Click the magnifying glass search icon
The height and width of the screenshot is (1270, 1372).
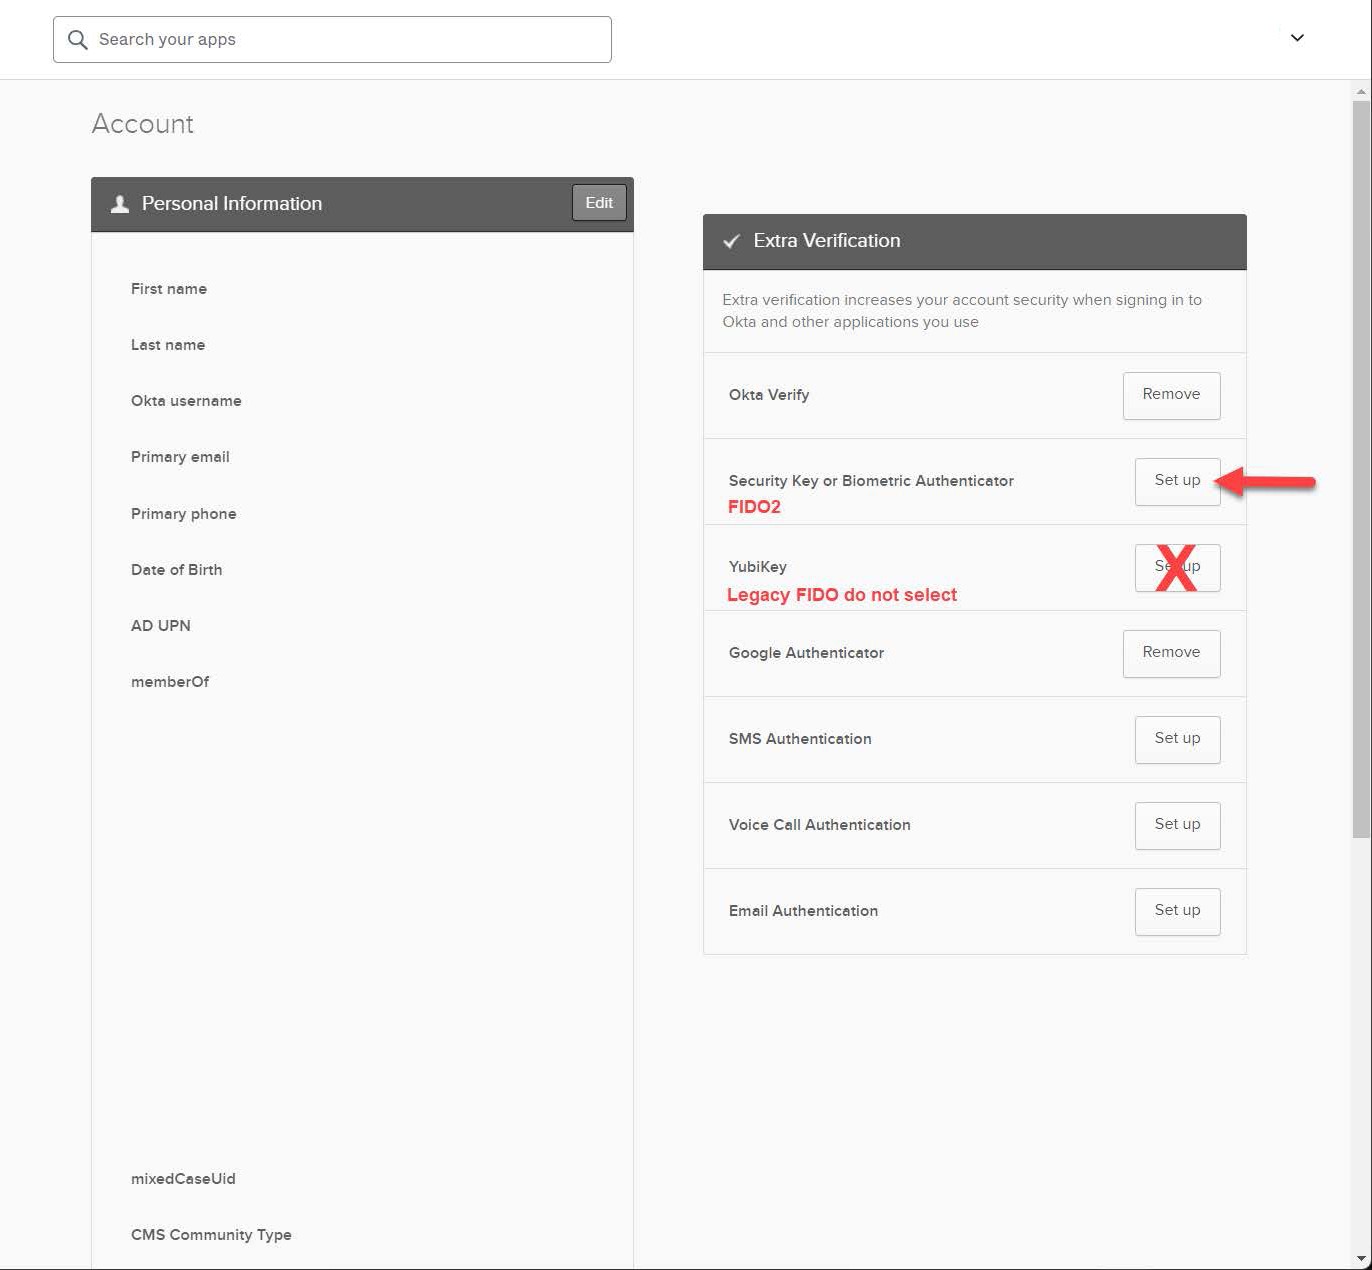coord(77,40)
